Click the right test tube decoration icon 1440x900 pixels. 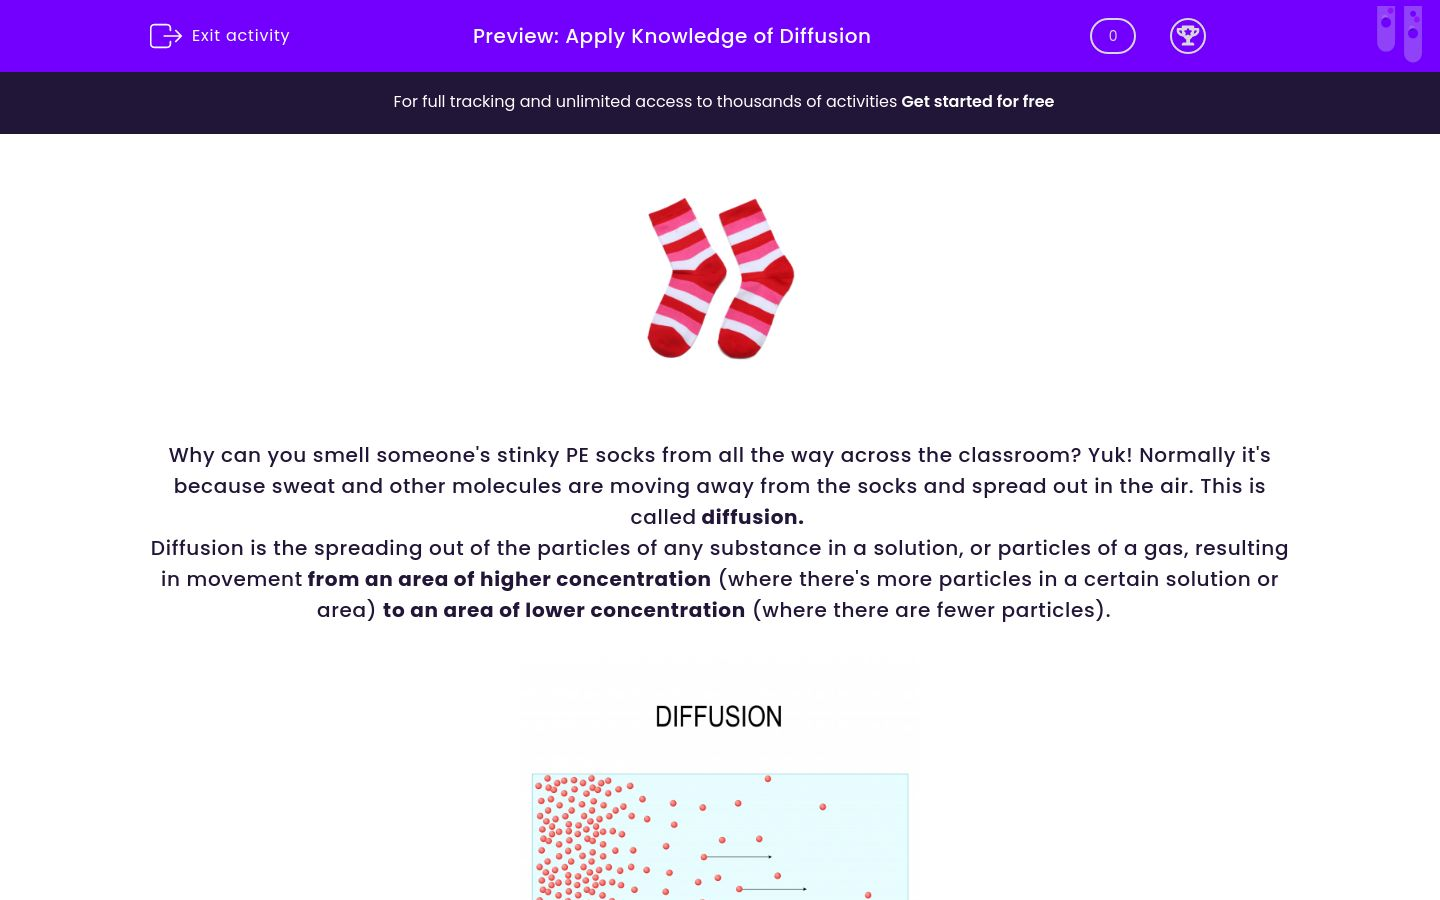[x=1413, y=33]
